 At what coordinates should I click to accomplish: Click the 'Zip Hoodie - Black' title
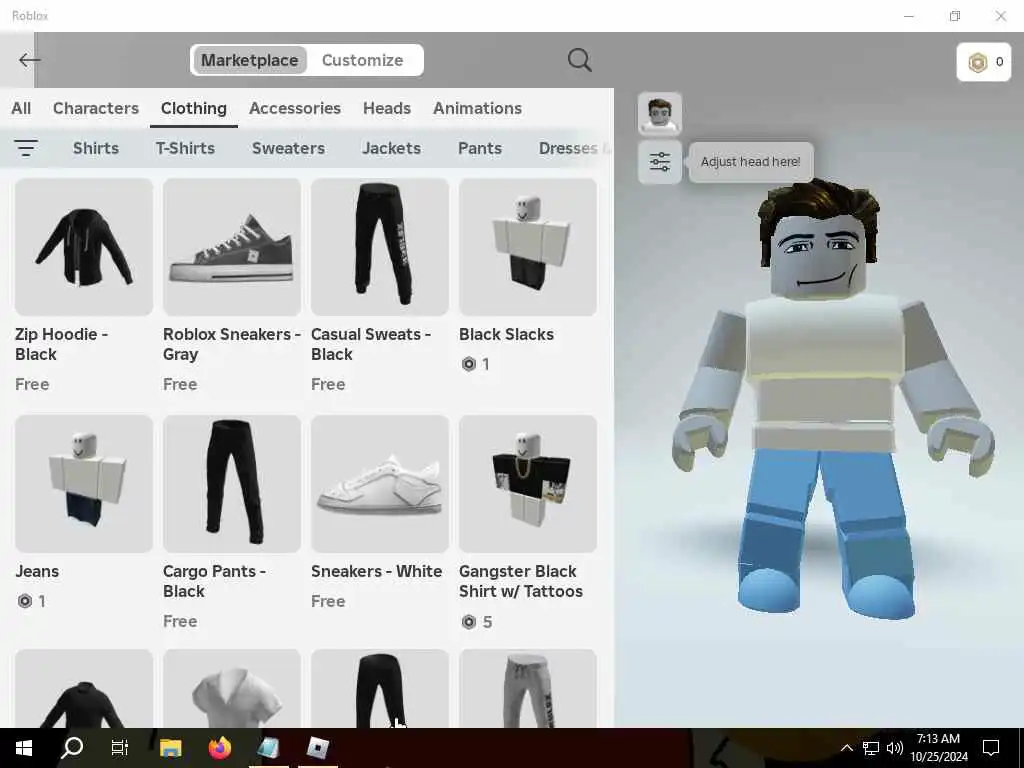61,344
